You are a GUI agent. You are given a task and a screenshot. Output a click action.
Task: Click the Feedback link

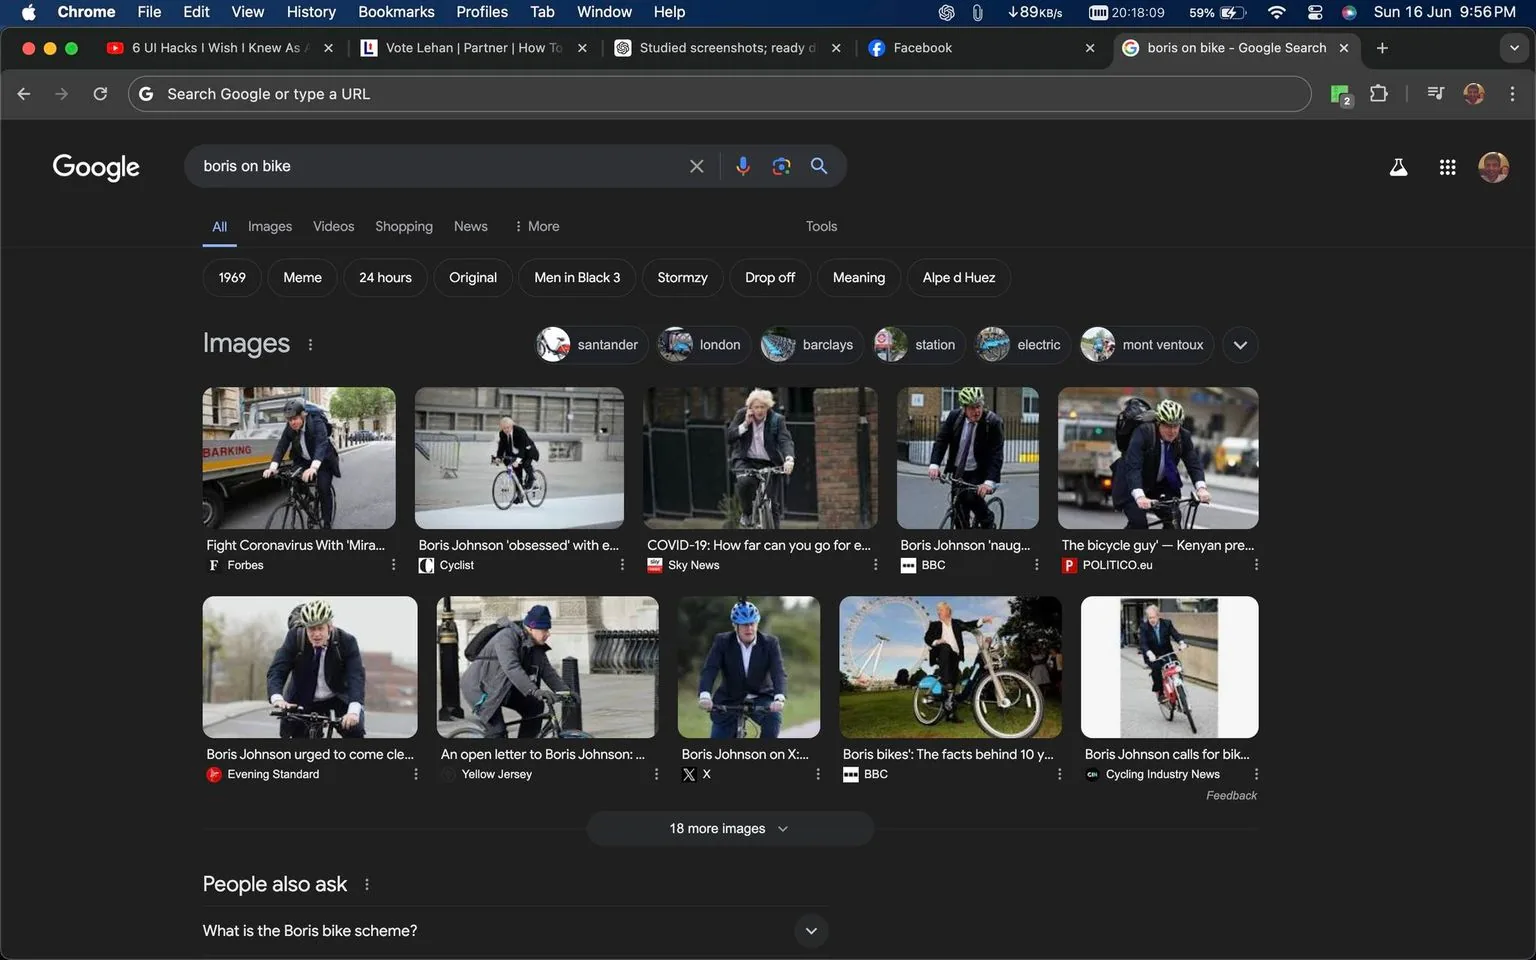1230,795
